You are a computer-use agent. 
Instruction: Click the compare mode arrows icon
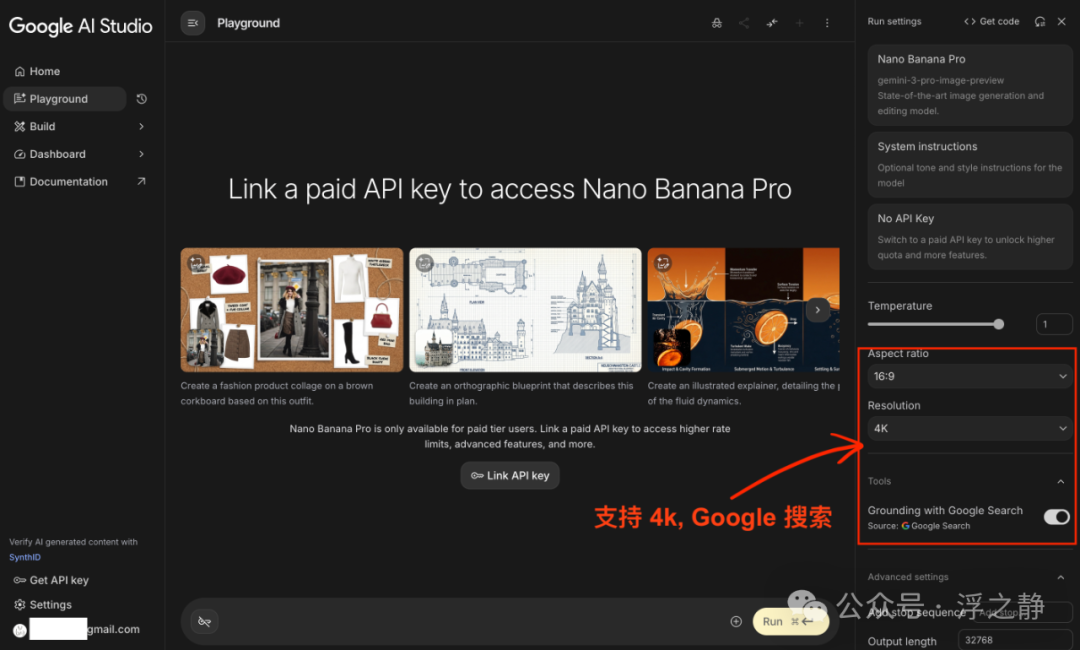pos(772,23)
